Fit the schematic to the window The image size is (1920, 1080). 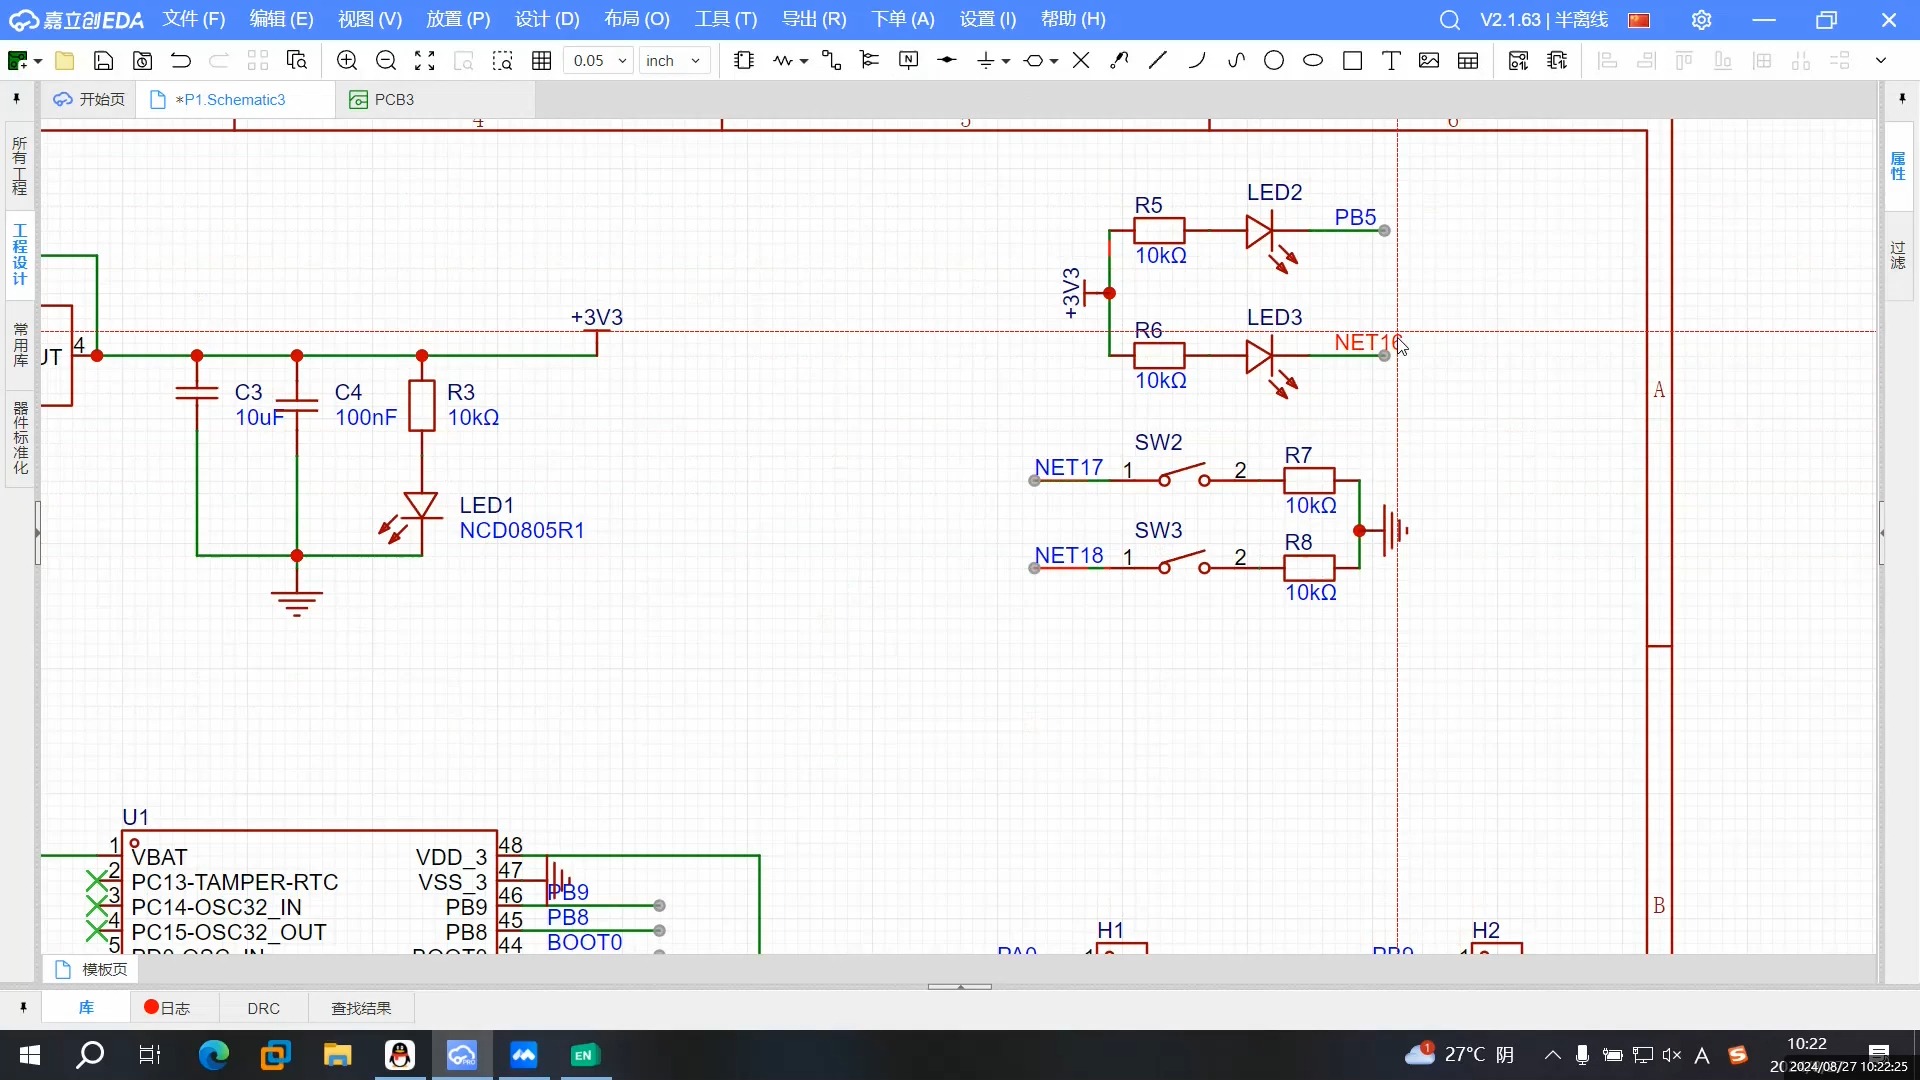tap(425, 61)
